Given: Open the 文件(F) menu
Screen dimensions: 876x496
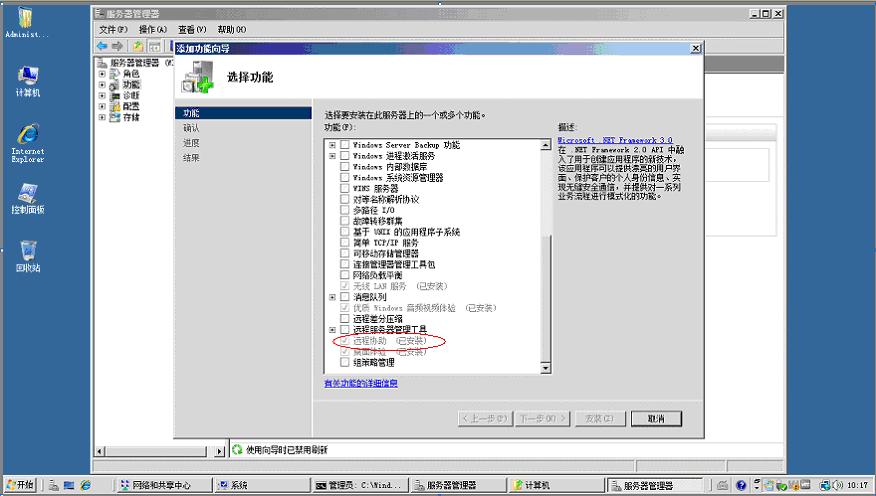Looking at the screenshot, I should tap(113, 29).
